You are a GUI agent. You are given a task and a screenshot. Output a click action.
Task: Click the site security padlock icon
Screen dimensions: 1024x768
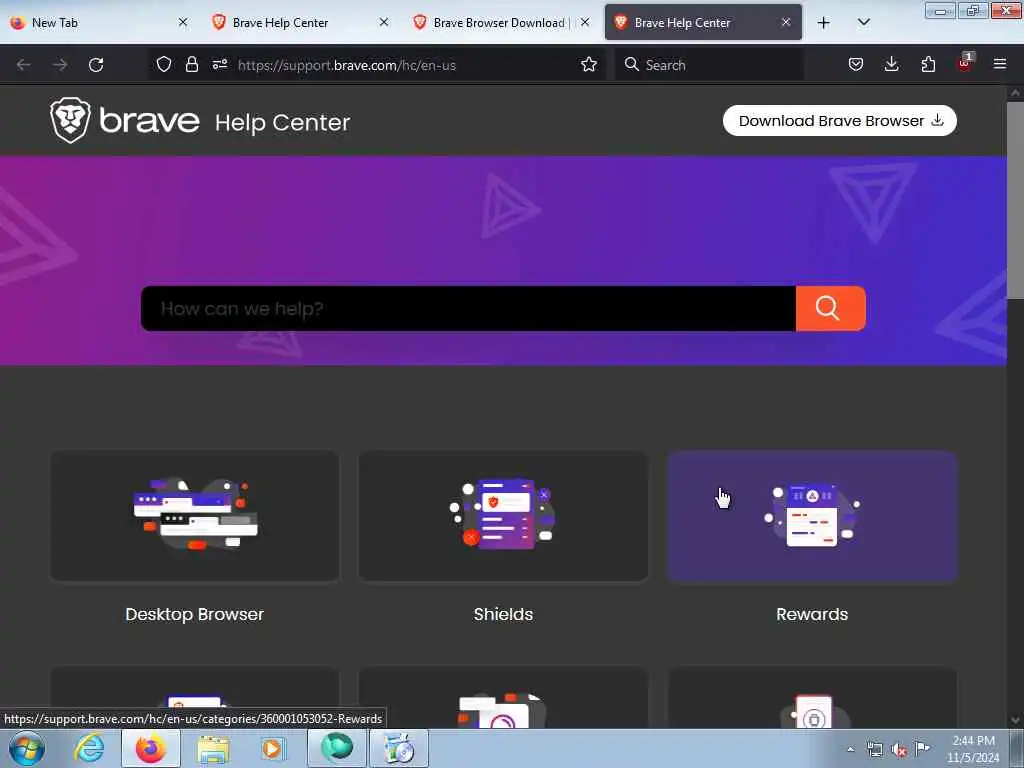[x=191, y=64]
